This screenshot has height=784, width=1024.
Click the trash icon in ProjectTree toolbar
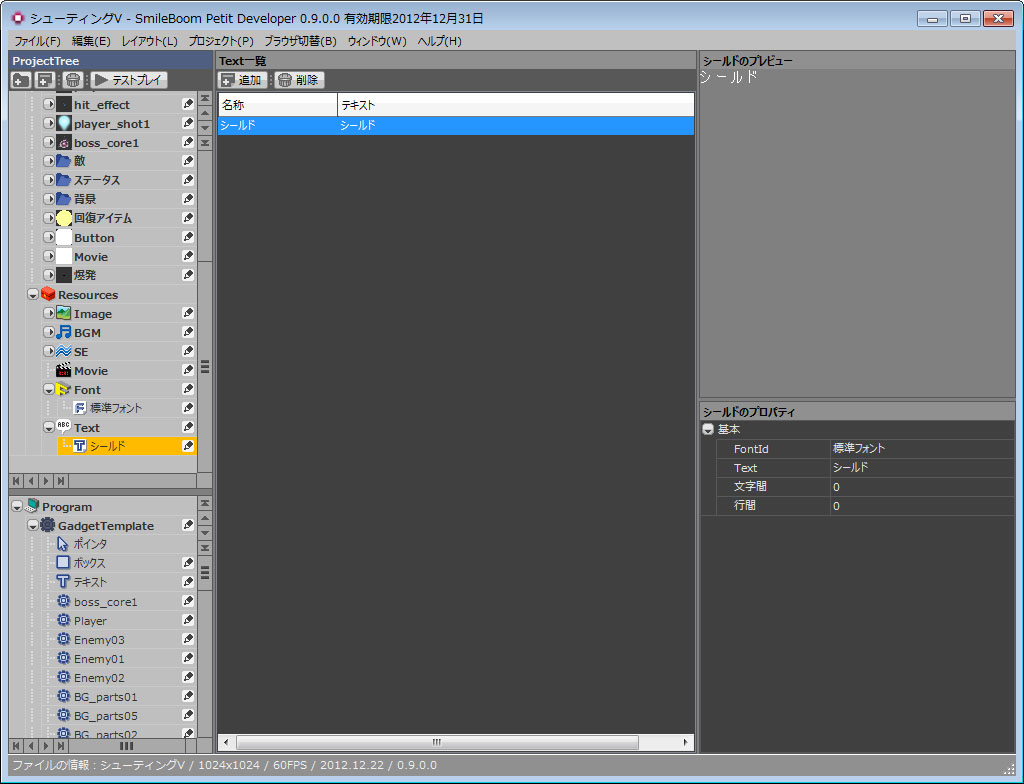[x=73, y=80]
